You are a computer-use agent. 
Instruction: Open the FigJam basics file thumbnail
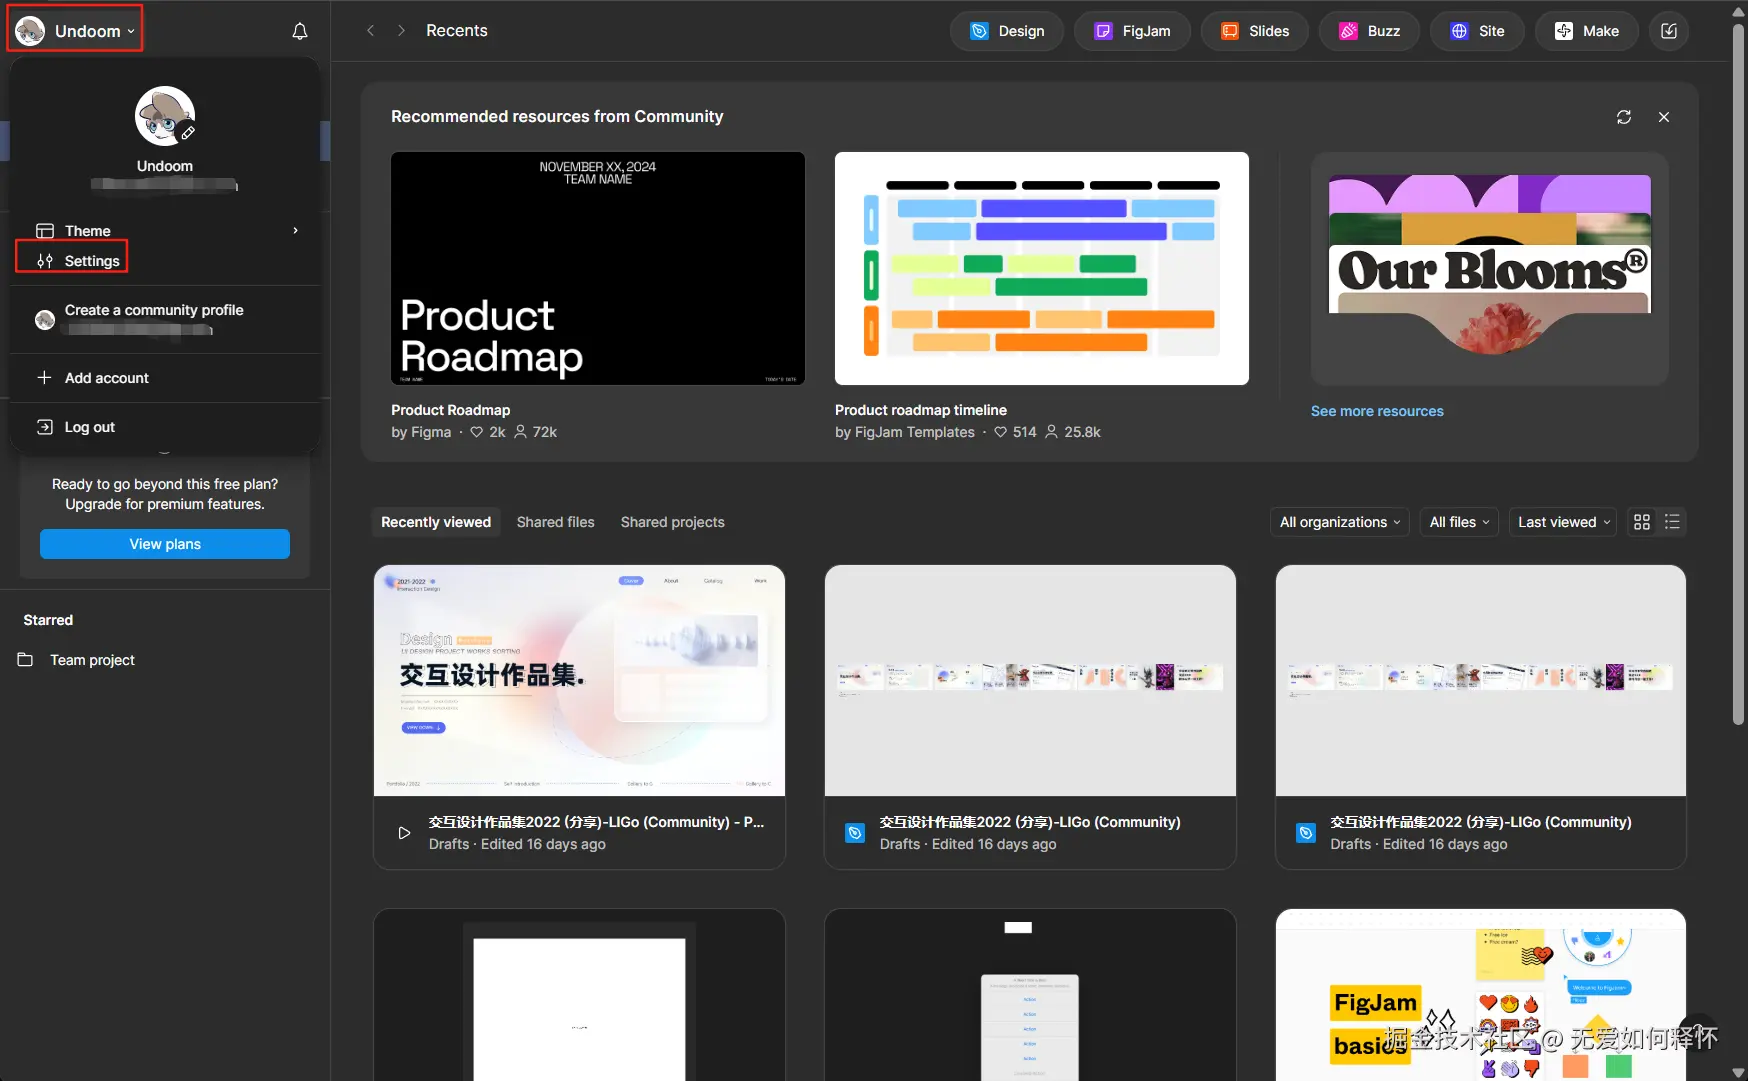pyautogui.click(x=1481, y=995)
